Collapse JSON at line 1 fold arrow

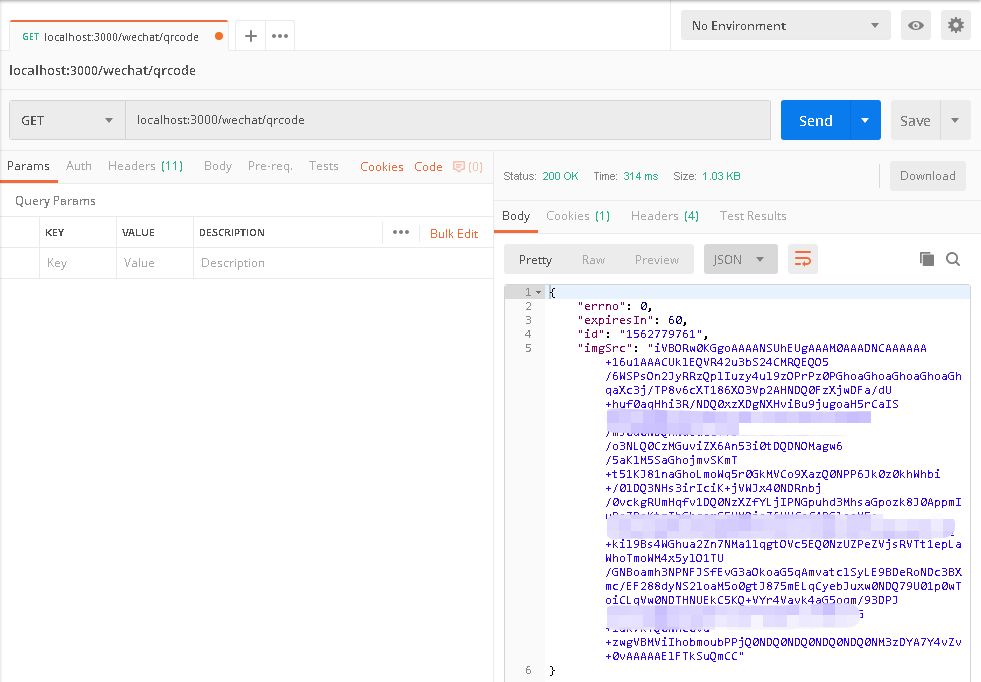pos(538,292)
